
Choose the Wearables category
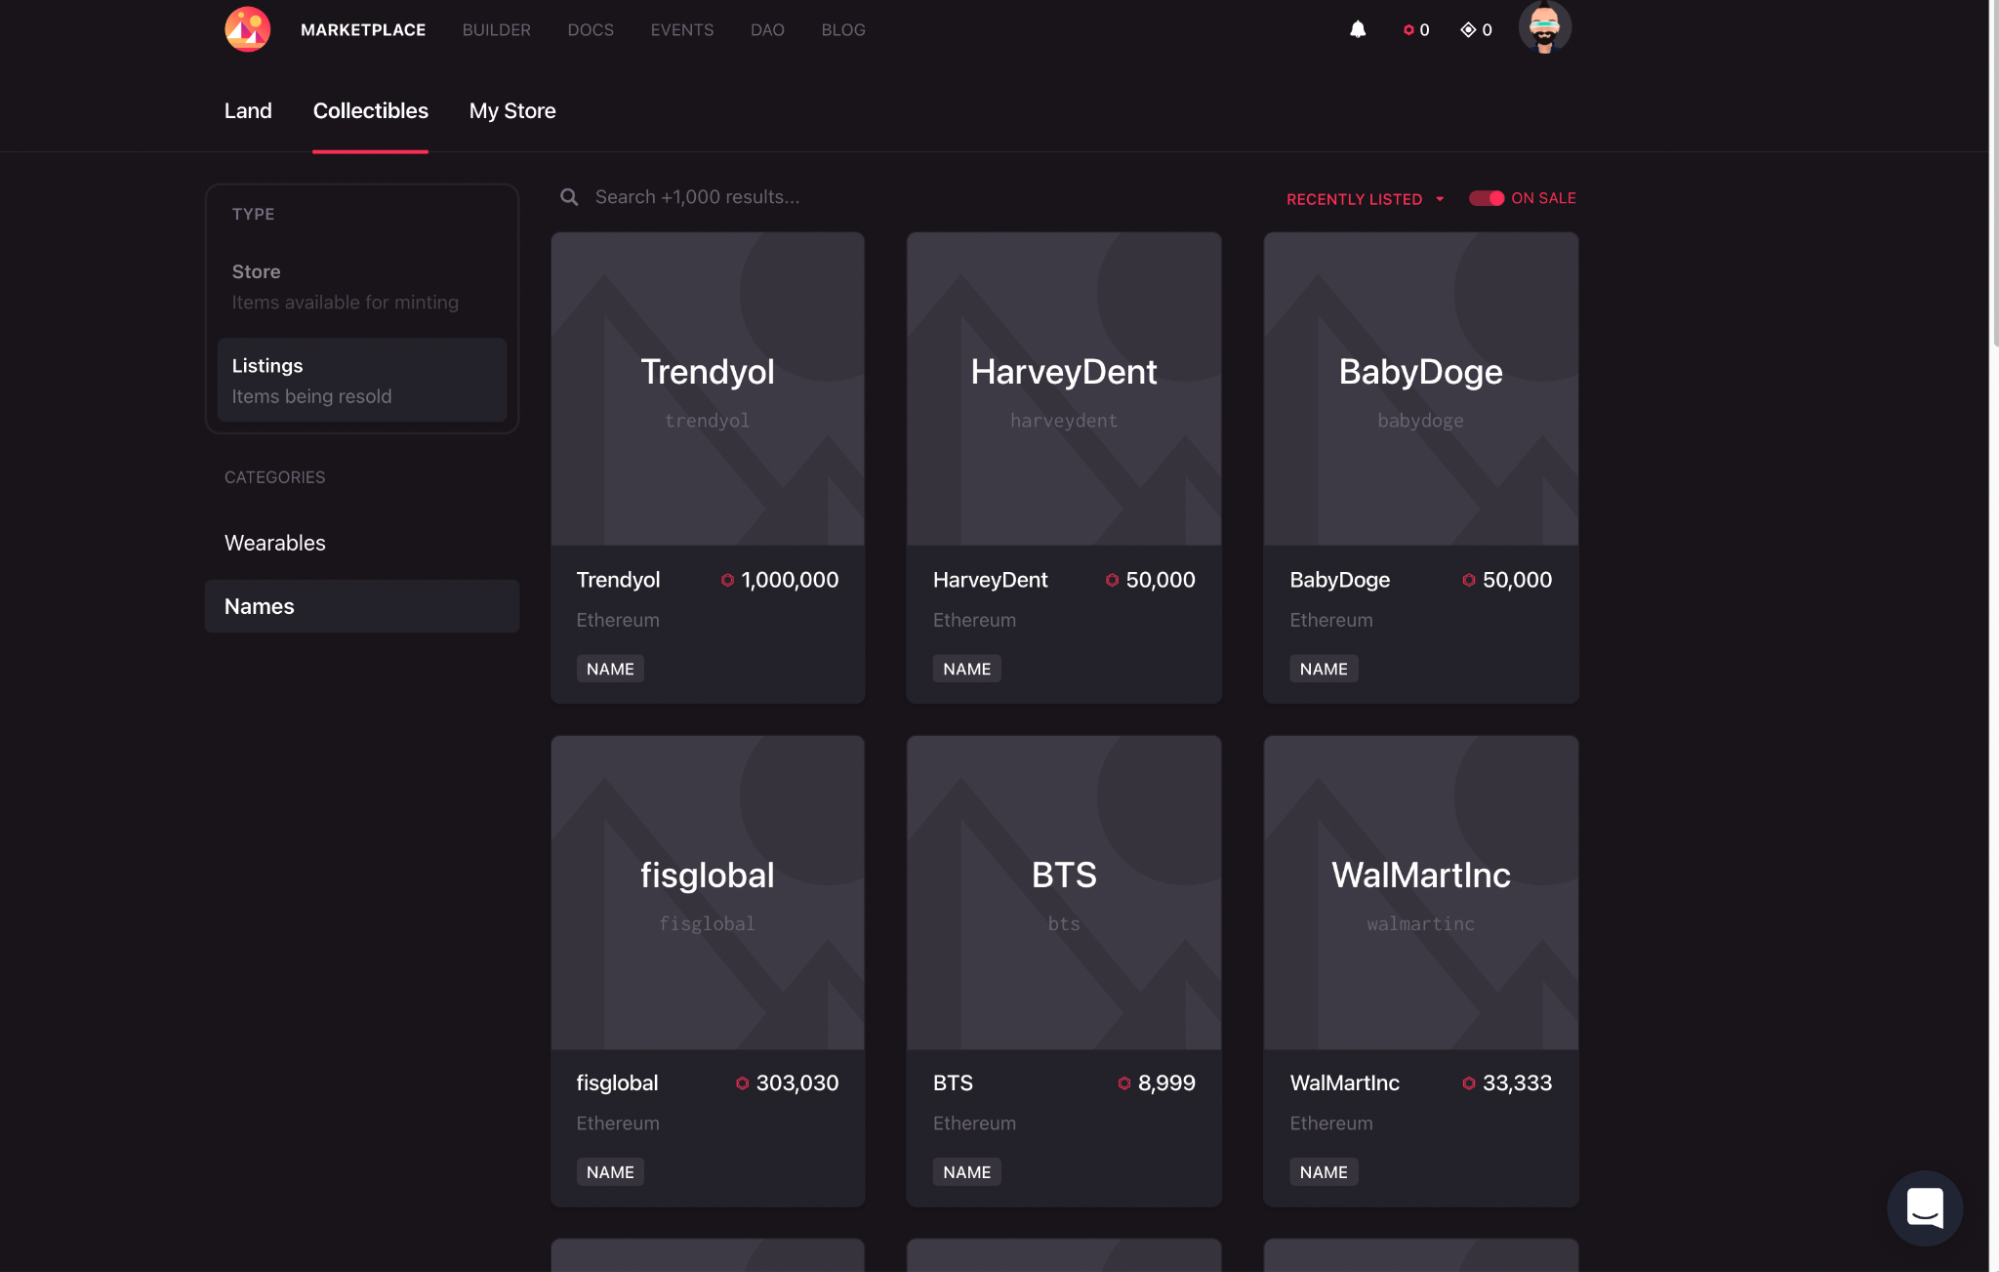(x=362, y=543)
